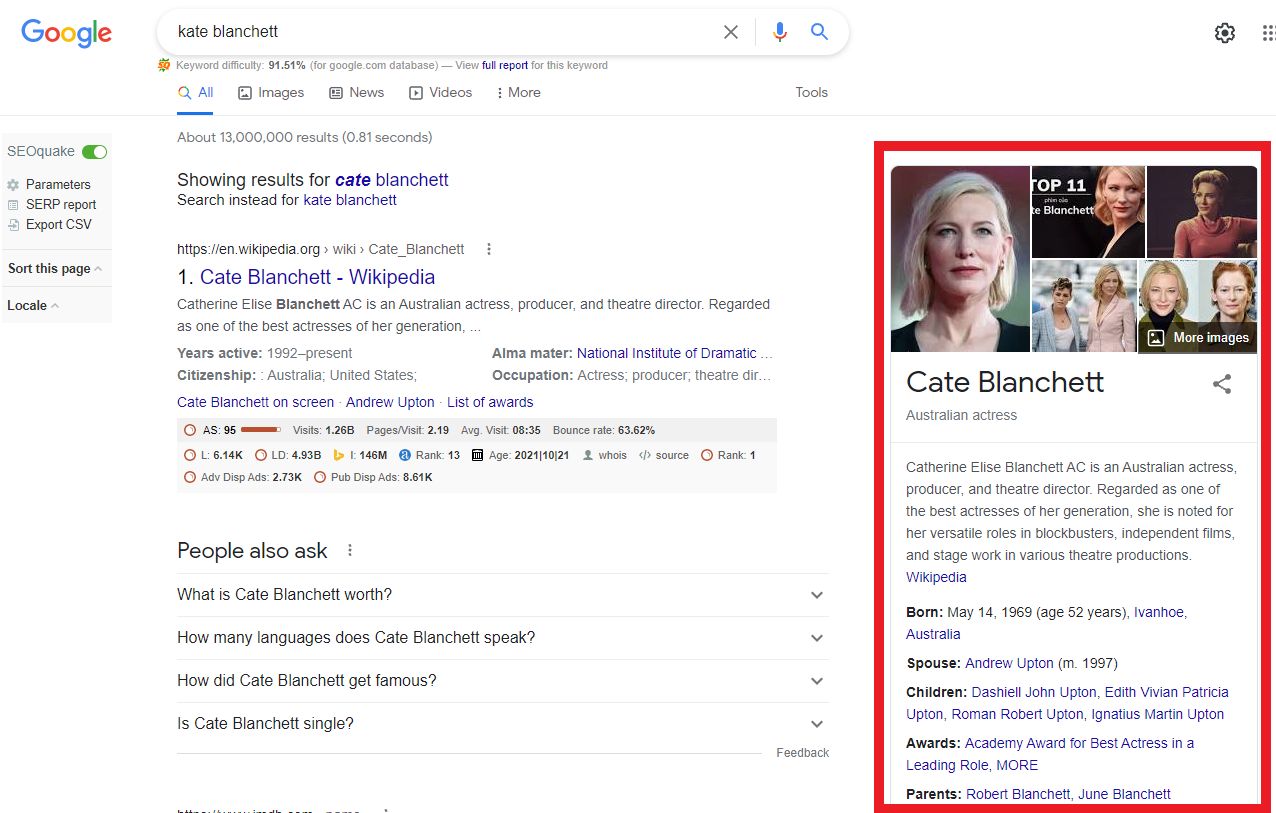1276x813 pixels.
Task: Switch to the Videos tab
Action: (x=440, y=92)
